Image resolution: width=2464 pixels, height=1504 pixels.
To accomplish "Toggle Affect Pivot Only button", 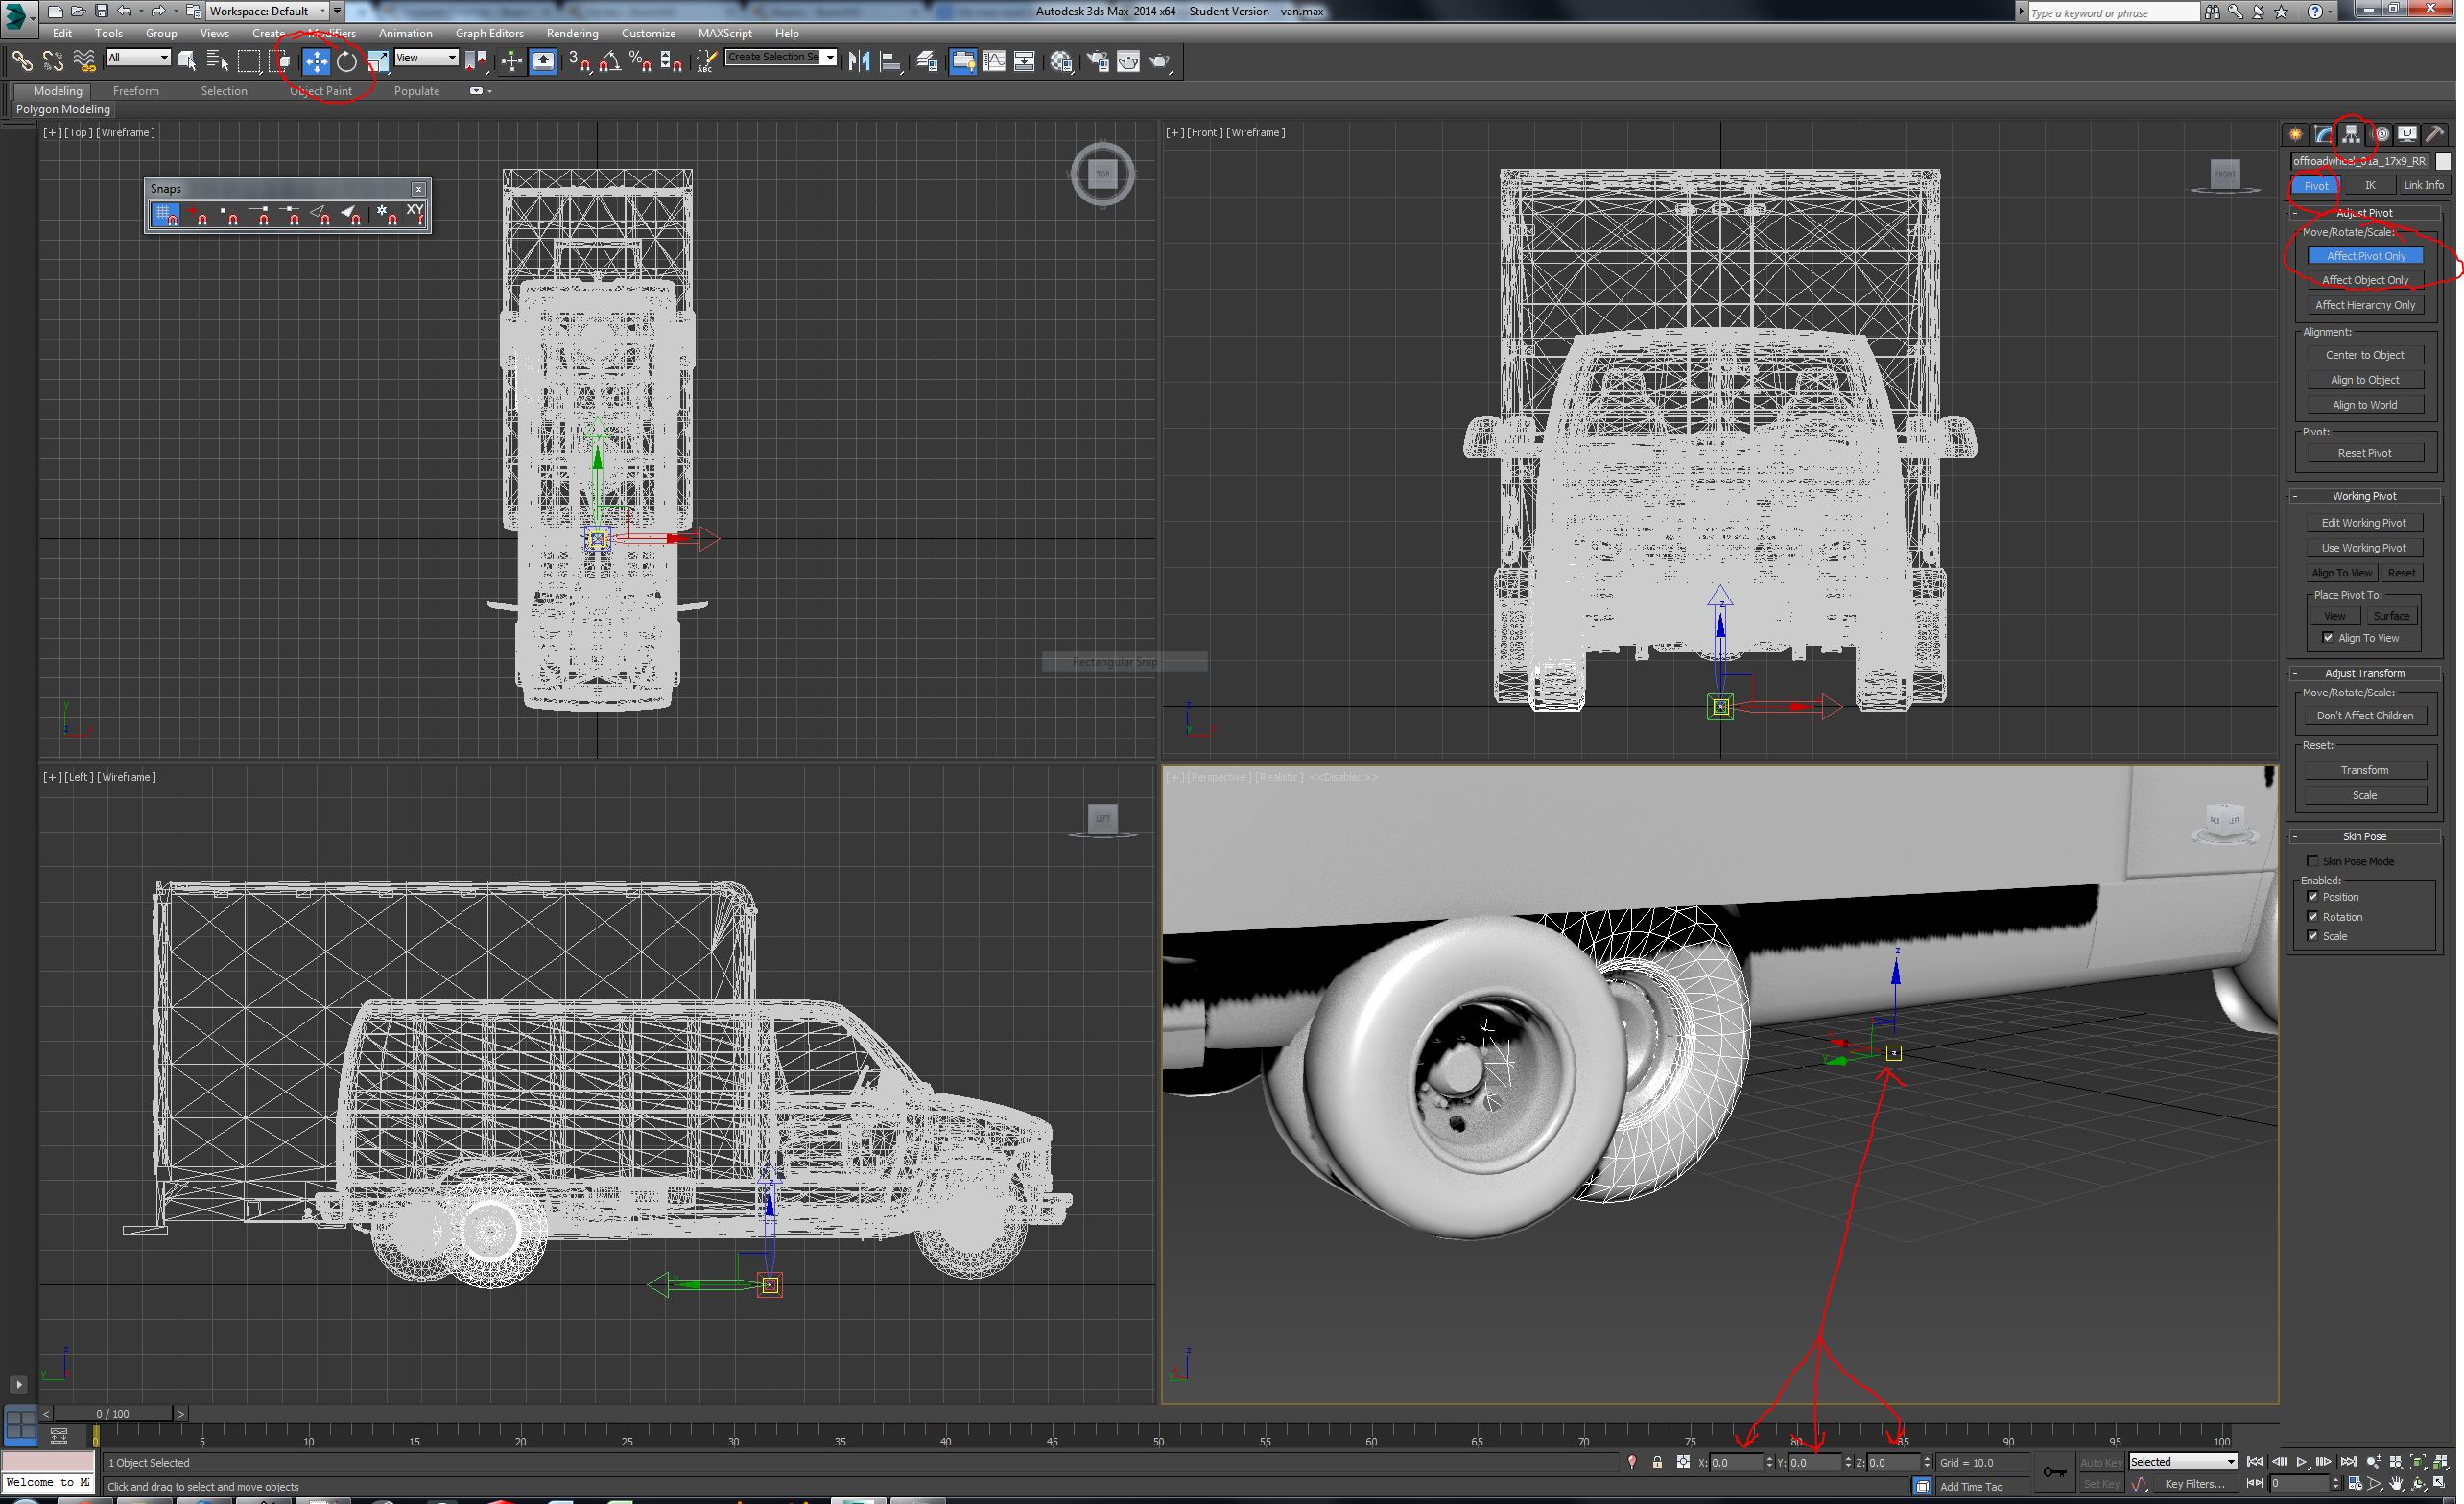I will point(2365,256).
